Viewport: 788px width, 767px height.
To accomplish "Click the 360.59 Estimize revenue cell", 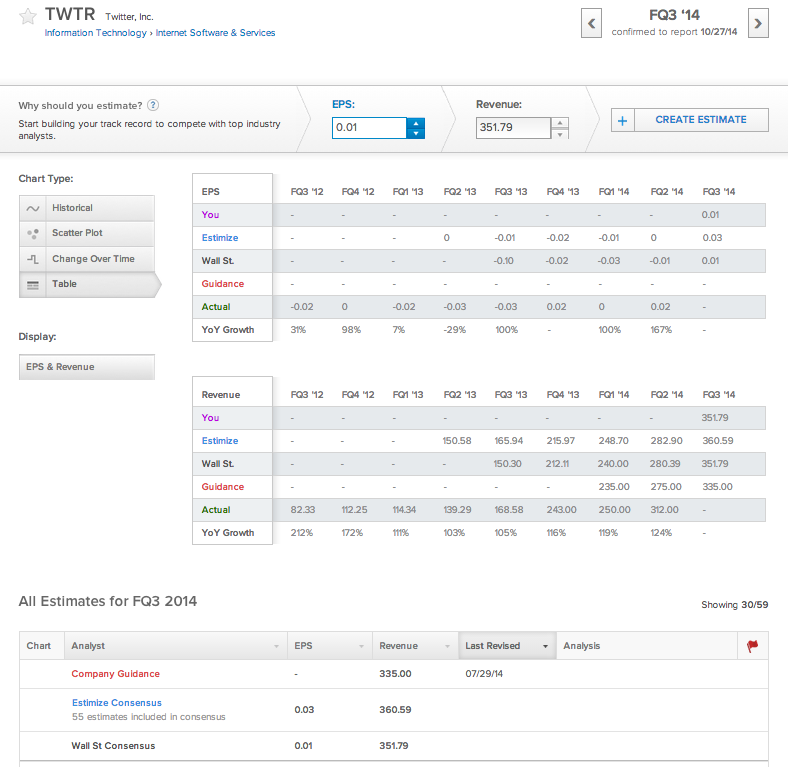I will coord(718,441).
